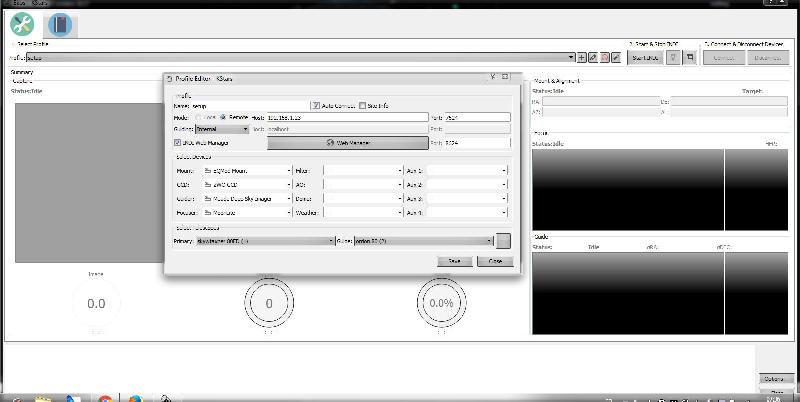
Task: Save the profile with Save button
Action: (x=455, y=261)
